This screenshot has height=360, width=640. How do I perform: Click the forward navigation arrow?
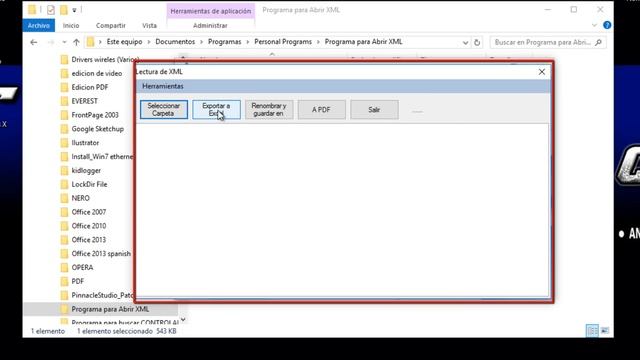coord(51,42)
